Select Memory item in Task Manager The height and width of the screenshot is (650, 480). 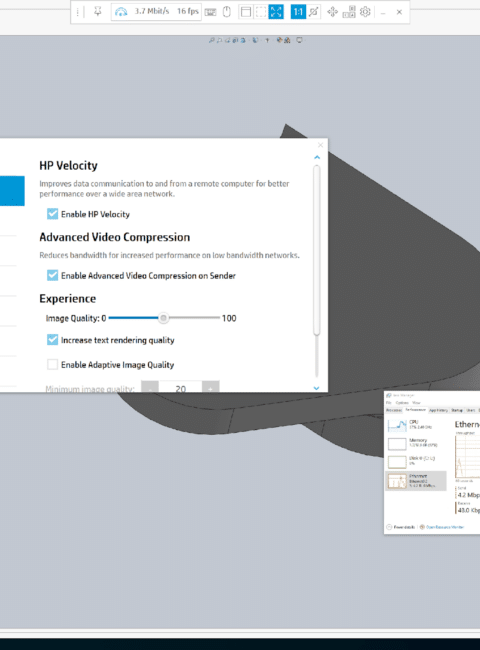click(416, 443)
